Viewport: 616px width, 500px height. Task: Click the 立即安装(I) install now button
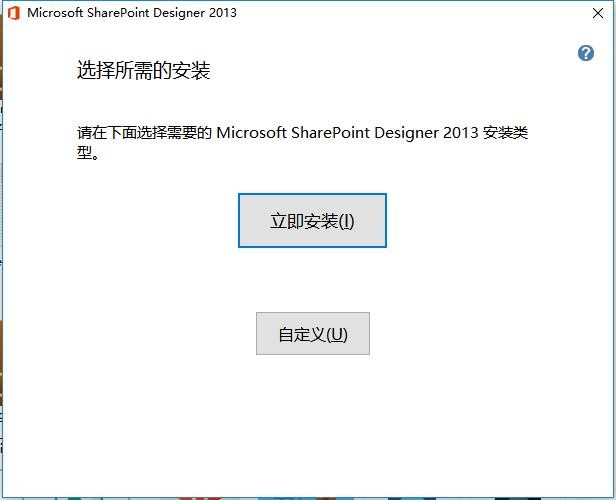(312, 220)
